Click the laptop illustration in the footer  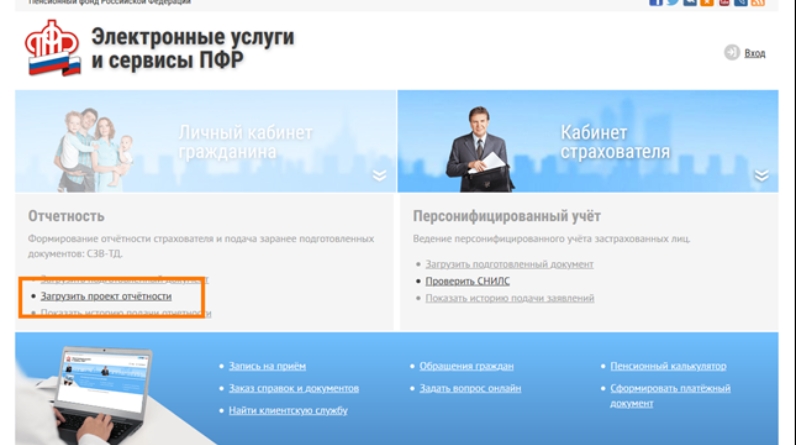pyautogui.click(x=105, y=385)
